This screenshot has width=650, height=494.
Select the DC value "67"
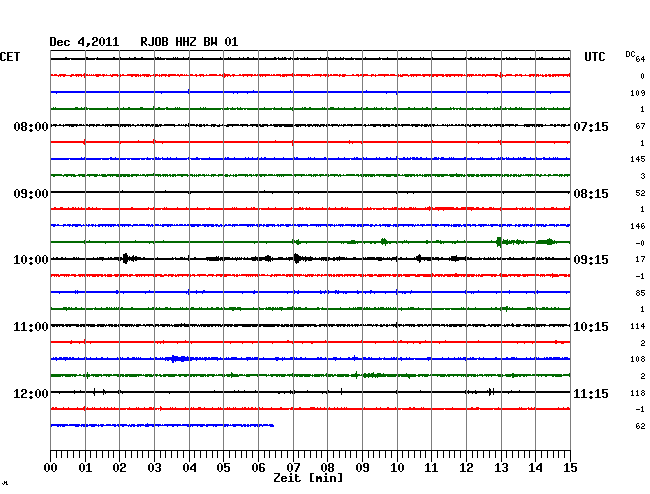pos(640,126)
